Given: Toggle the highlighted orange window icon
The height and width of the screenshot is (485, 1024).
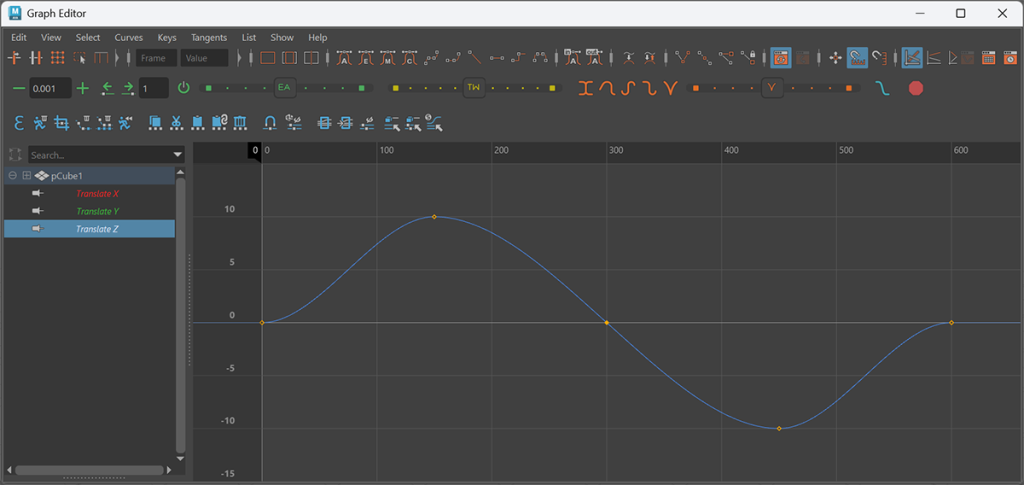Looking at the screenshot, I should 781,58.
